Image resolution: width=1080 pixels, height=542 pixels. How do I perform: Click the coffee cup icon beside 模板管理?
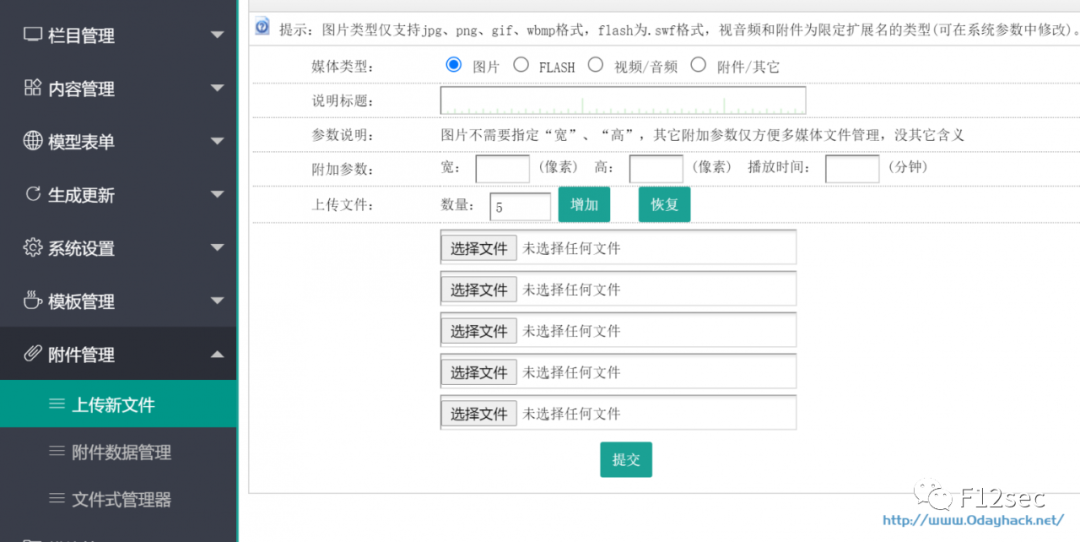pyautogui.click(x=32, y=300)
